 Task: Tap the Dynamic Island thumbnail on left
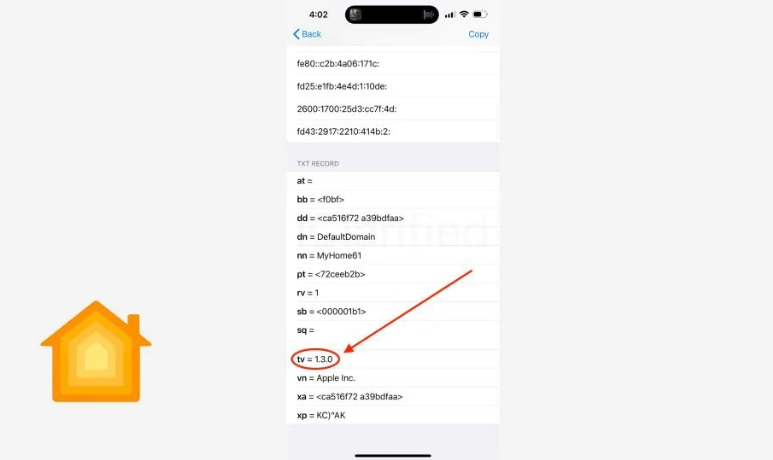[x=355, y=15]
